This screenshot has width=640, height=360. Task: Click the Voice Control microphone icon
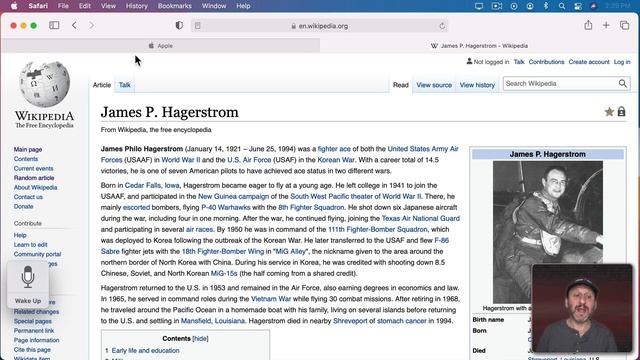(28, 277)
